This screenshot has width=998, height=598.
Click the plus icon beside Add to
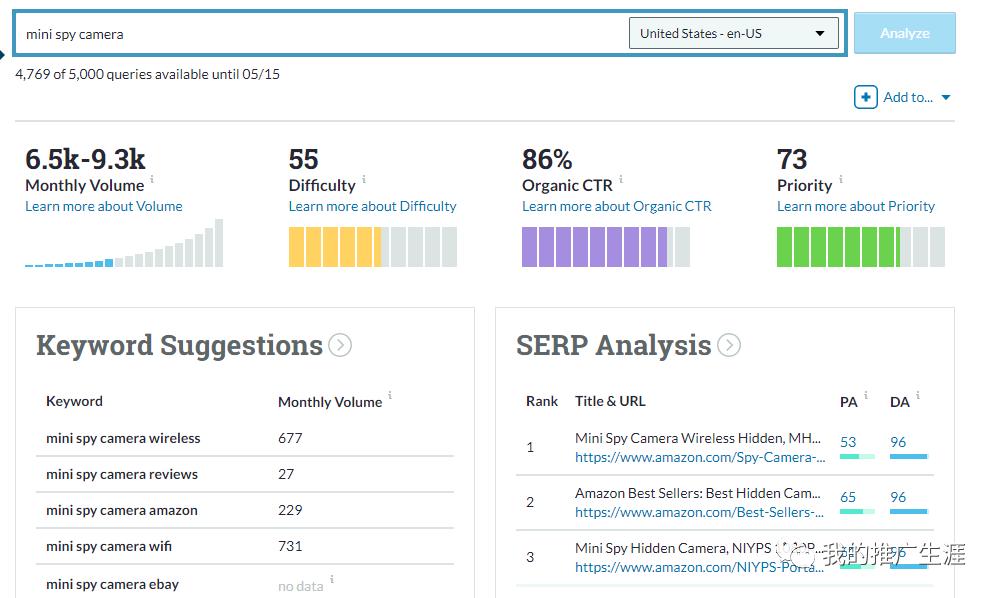point(865,97)
